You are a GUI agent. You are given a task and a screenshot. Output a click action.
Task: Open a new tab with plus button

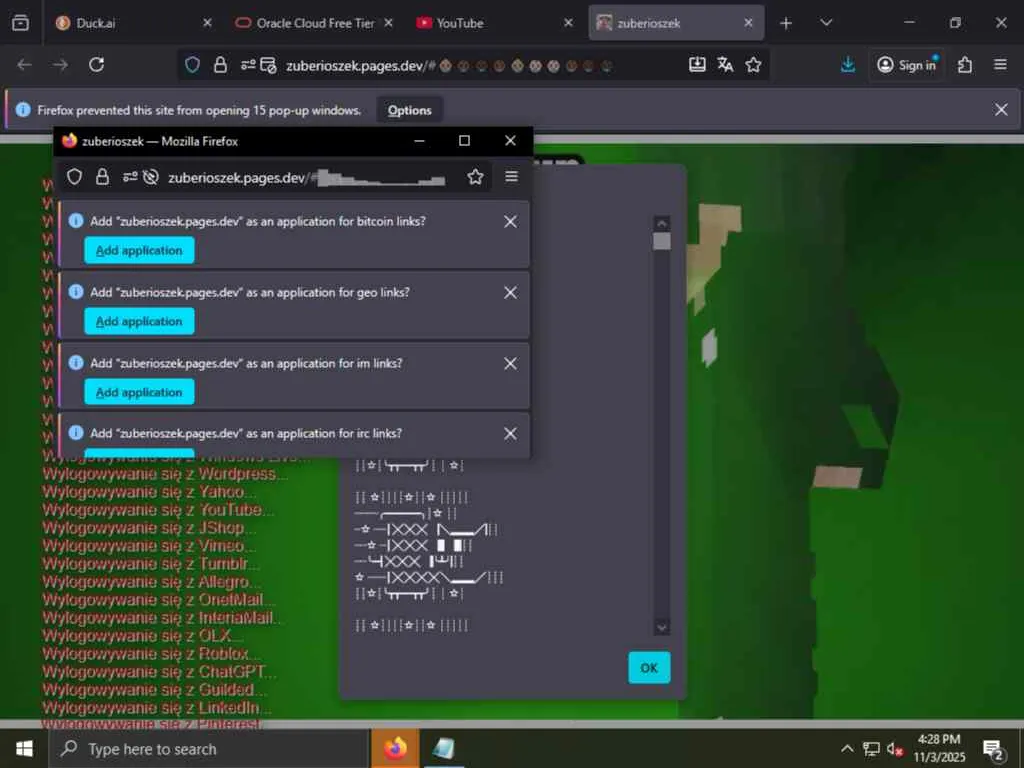point(786,23)
